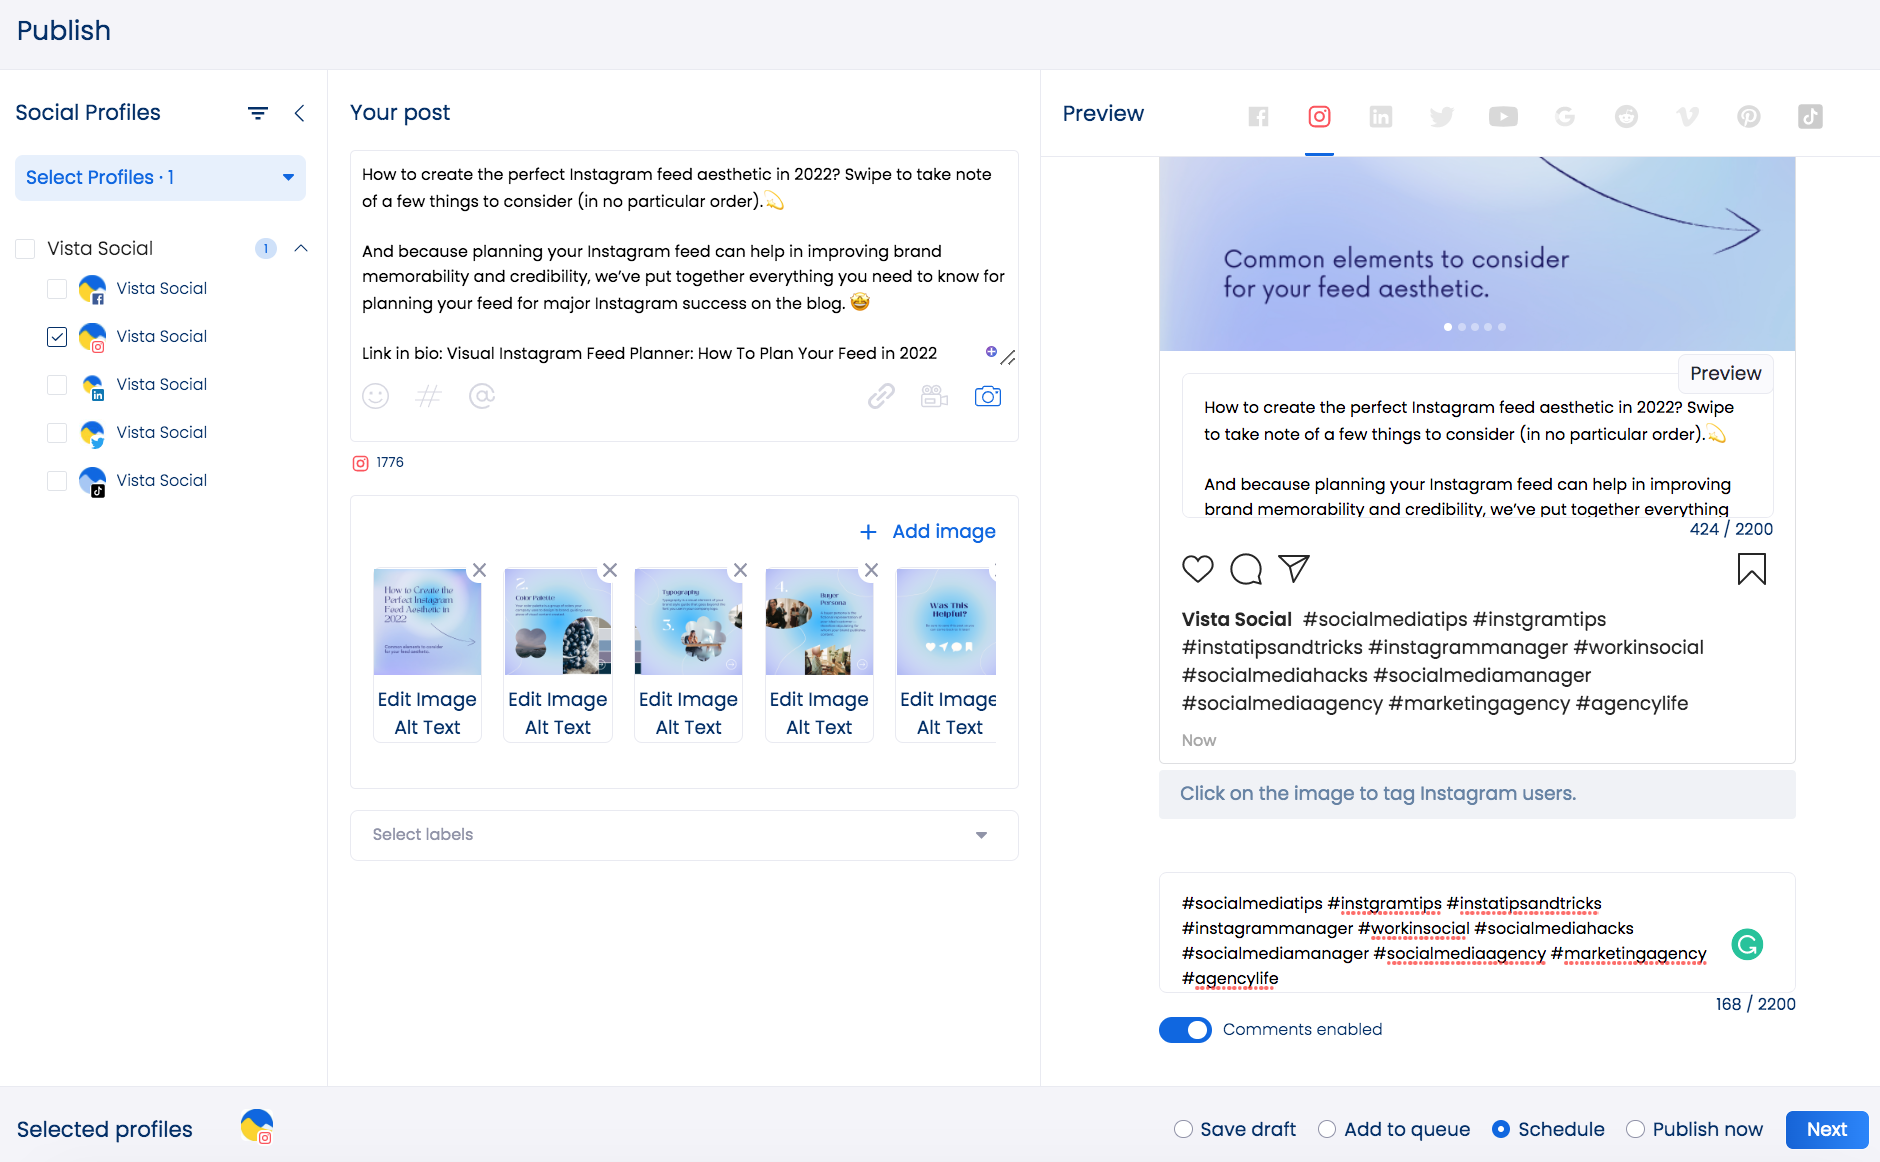Check the Facebook Vista Social profile
Screen dimensions: 1880x1162
coord(57,289)
